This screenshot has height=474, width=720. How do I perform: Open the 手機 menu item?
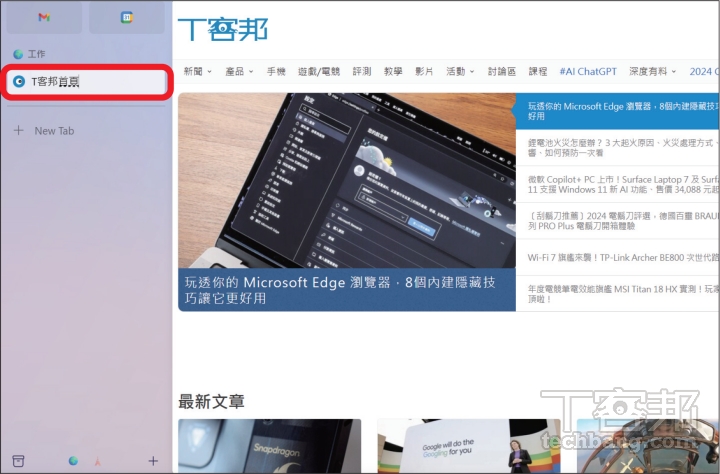point(276,72)
